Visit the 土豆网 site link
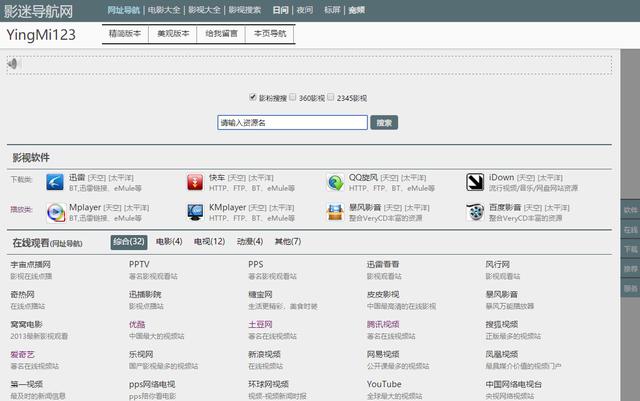Viewport: 640px width, 401px height. tap(260, 325)
